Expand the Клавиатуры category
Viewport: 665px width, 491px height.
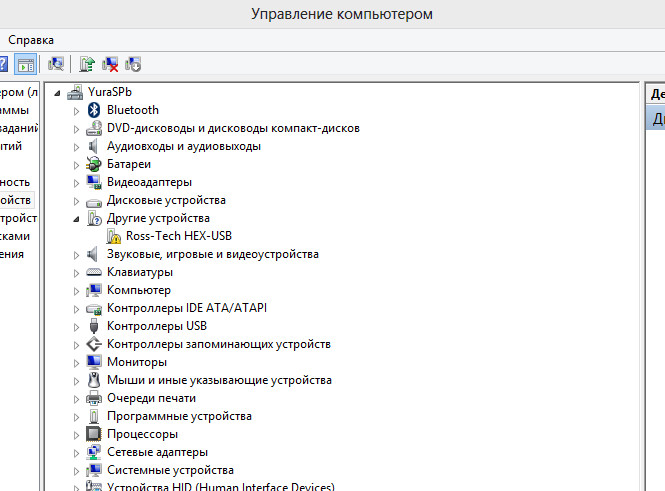76,273
